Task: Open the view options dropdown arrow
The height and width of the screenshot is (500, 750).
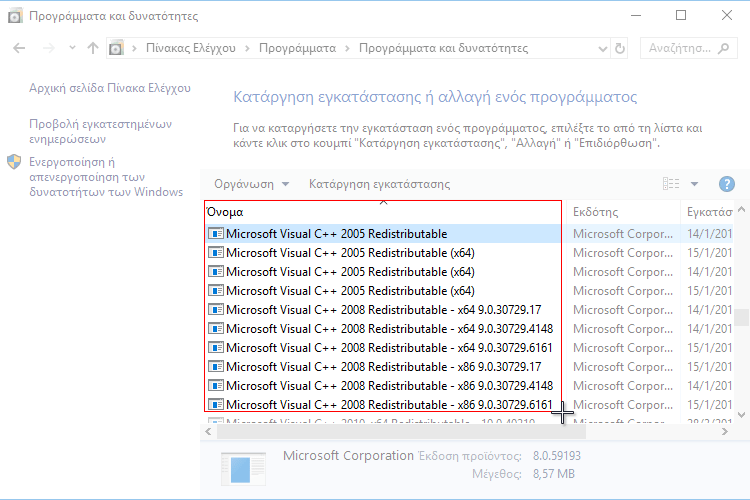Action: [695, 184]
